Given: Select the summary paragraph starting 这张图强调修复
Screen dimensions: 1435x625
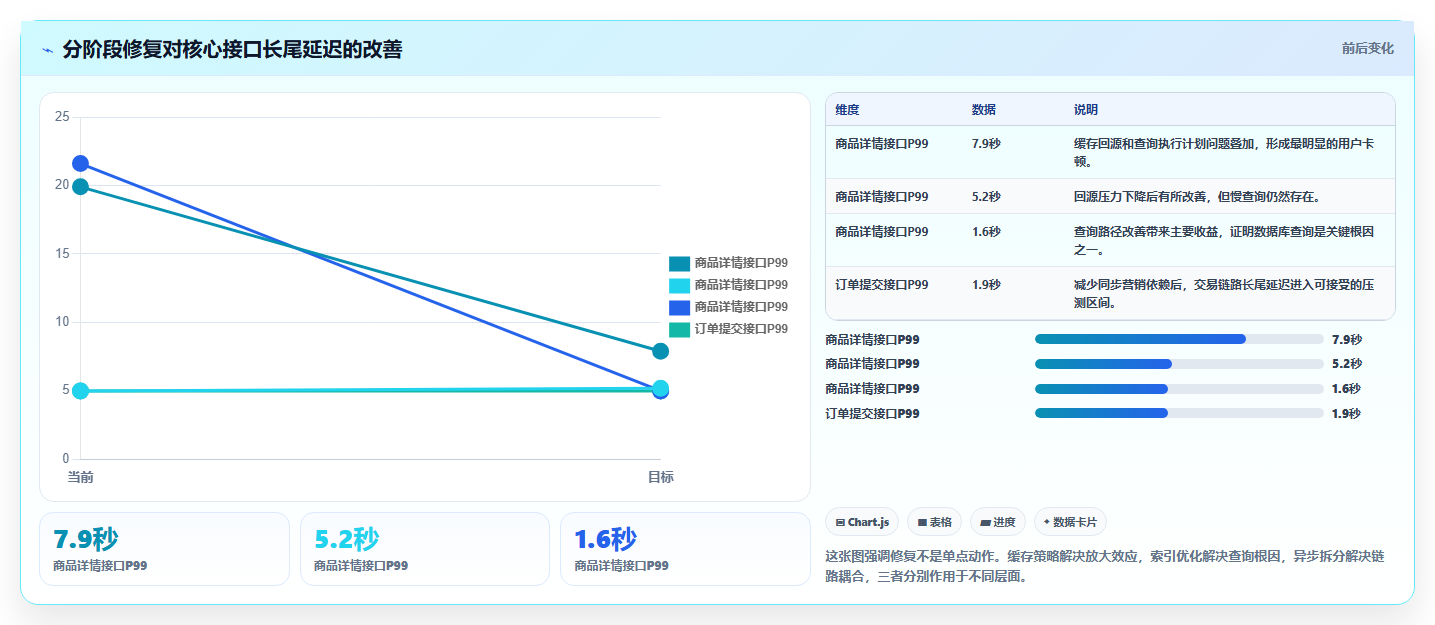Looking at the screenshot, I should (x=1104, y=566).
